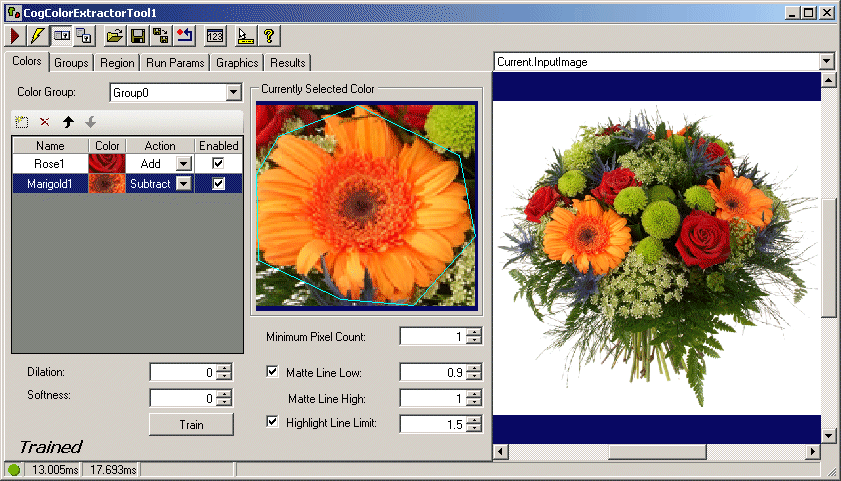Screen dimensions: 841x481
Task: Click the lightning bolt electric mode icon
Action: pos(37,36)
